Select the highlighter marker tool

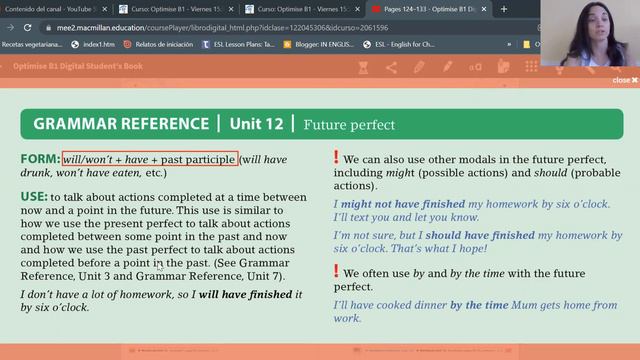tap(419, 67)
